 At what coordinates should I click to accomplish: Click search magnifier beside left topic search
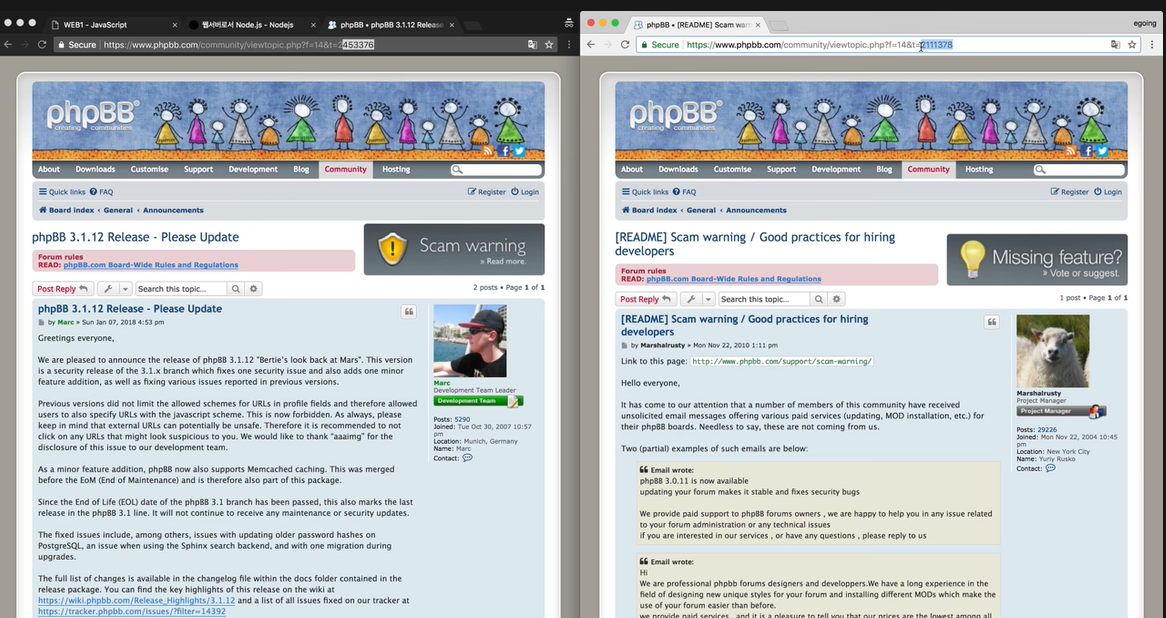[236, 289]
